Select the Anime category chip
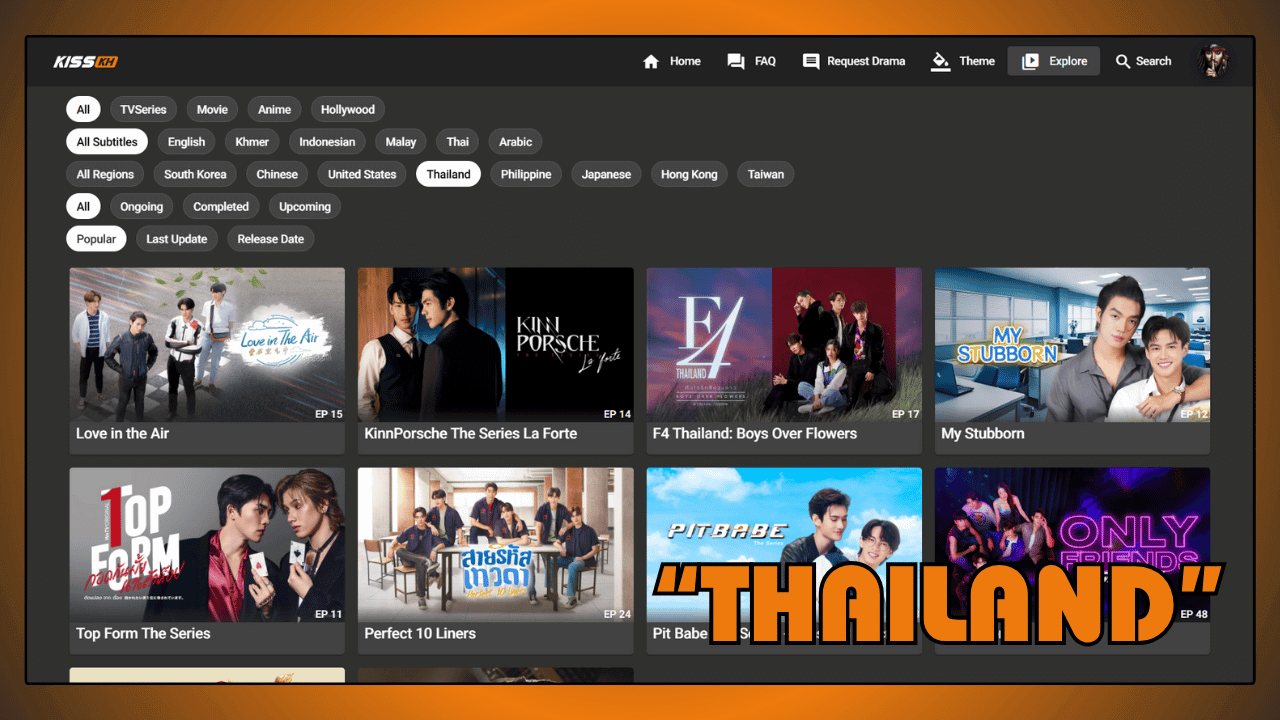 274,110
